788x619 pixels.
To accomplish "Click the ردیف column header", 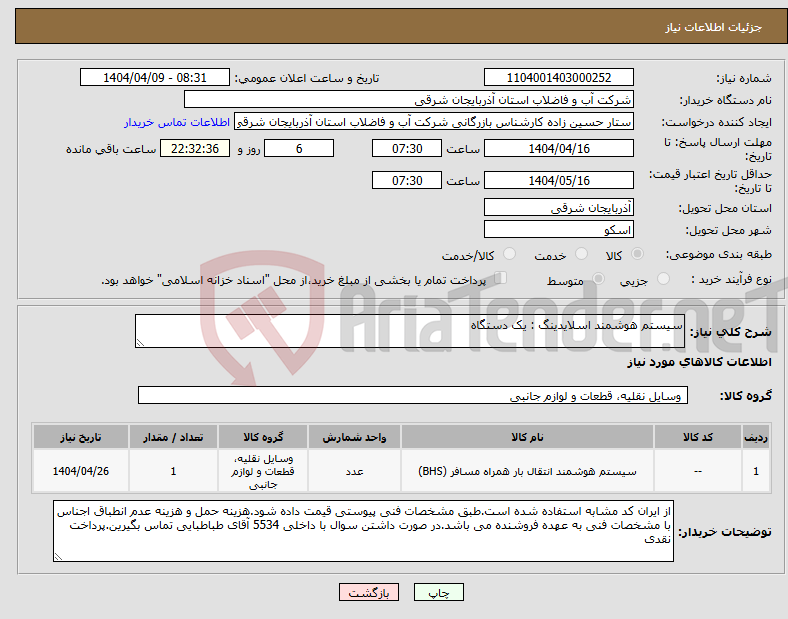I will 756,437.
